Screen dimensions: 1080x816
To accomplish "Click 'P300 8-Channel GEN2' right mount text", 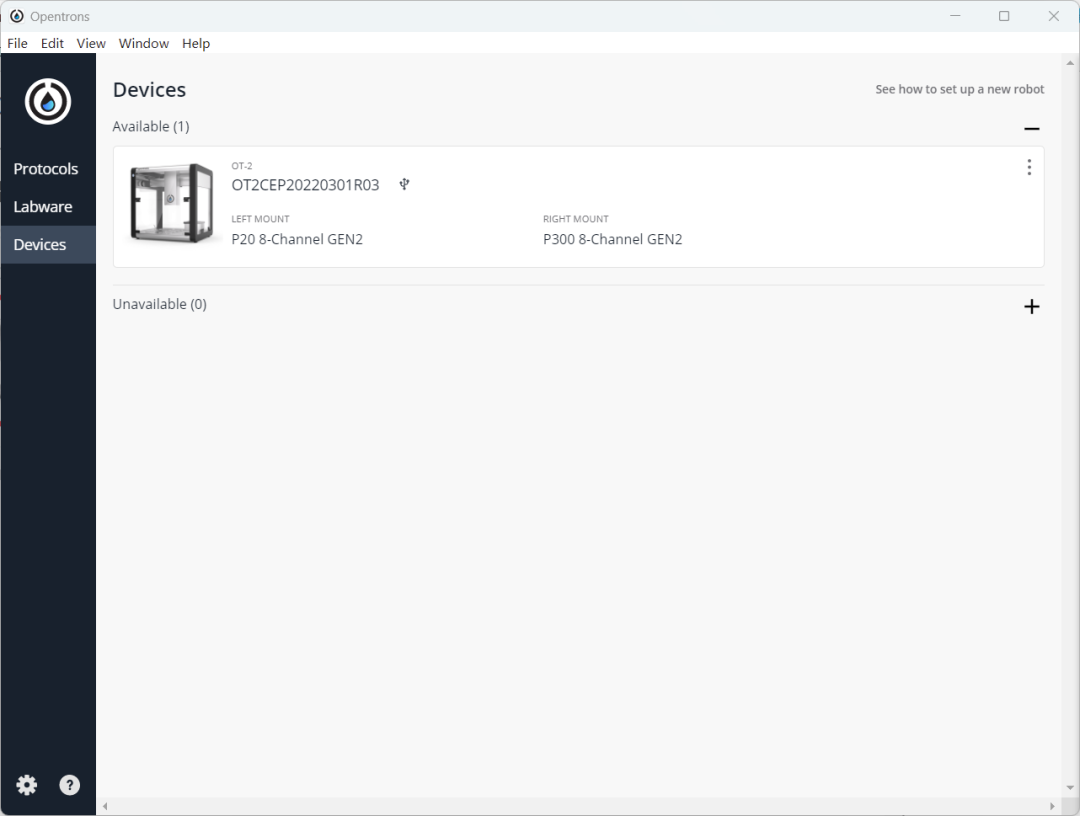I will 612,239.
